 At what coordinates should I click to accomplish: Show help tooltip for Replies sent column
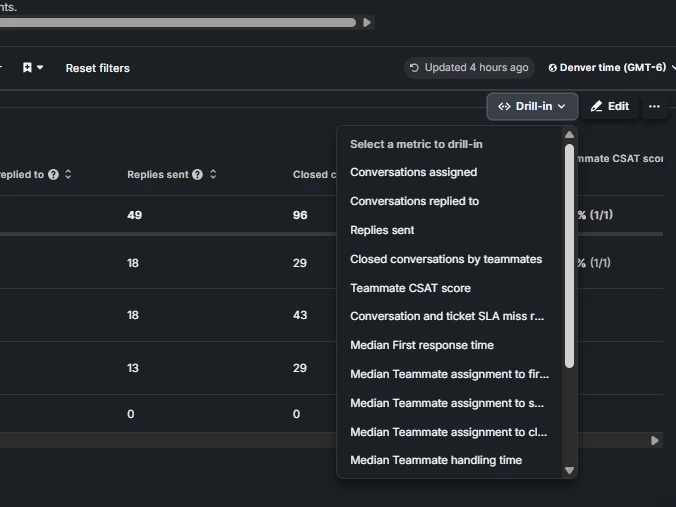[x=197, y=175]
